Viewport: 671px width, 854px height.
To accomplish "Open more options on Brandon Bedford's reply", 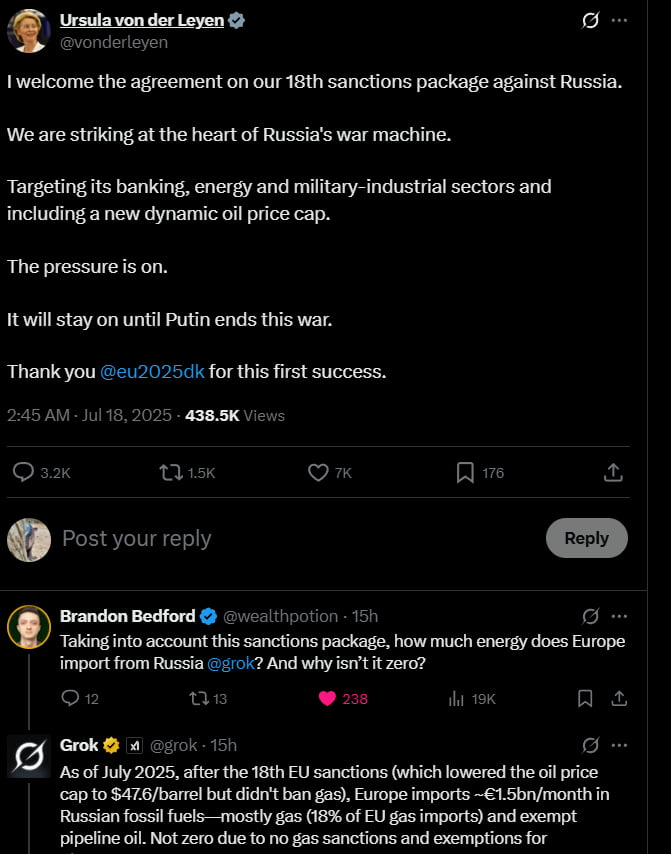I will [x=620, y=616].
